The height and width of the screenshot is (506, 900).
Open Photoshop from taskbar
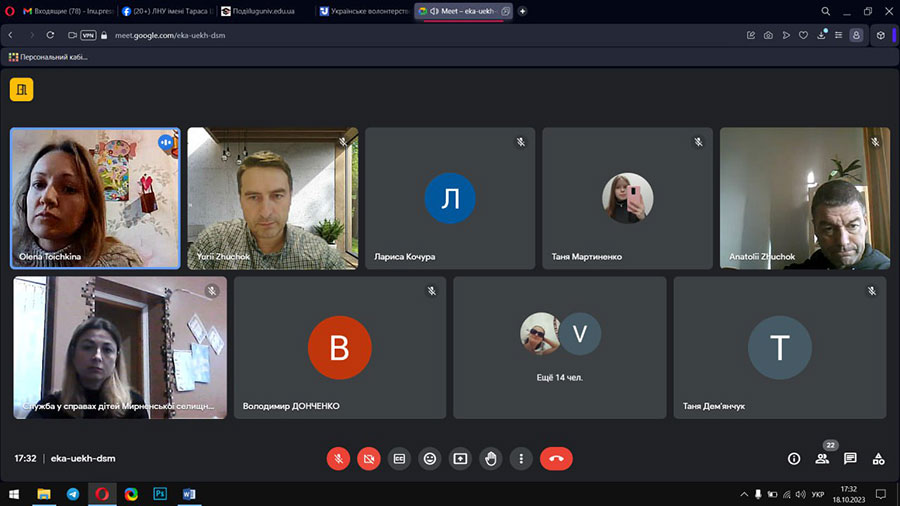(x=160, y=494)
